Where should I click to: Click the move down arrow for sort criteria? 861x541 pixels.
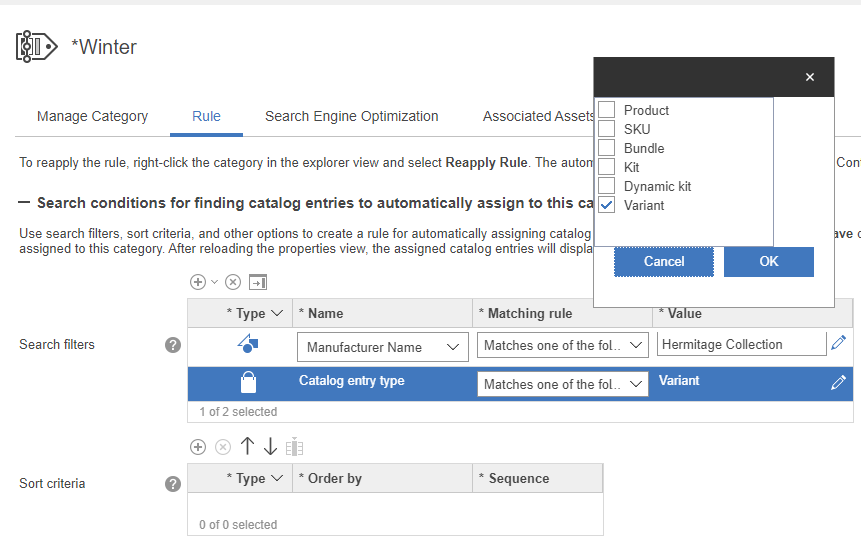pyautogui.click(x=270, y=447)
